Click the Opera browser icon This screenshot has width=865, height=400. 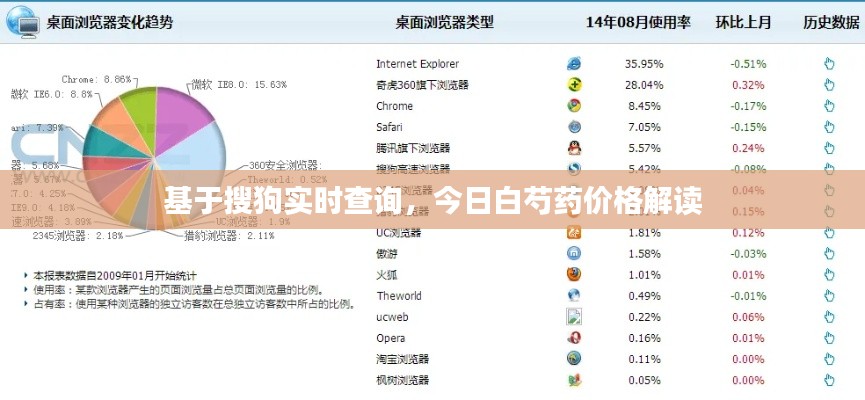click(x=574, y=337)
